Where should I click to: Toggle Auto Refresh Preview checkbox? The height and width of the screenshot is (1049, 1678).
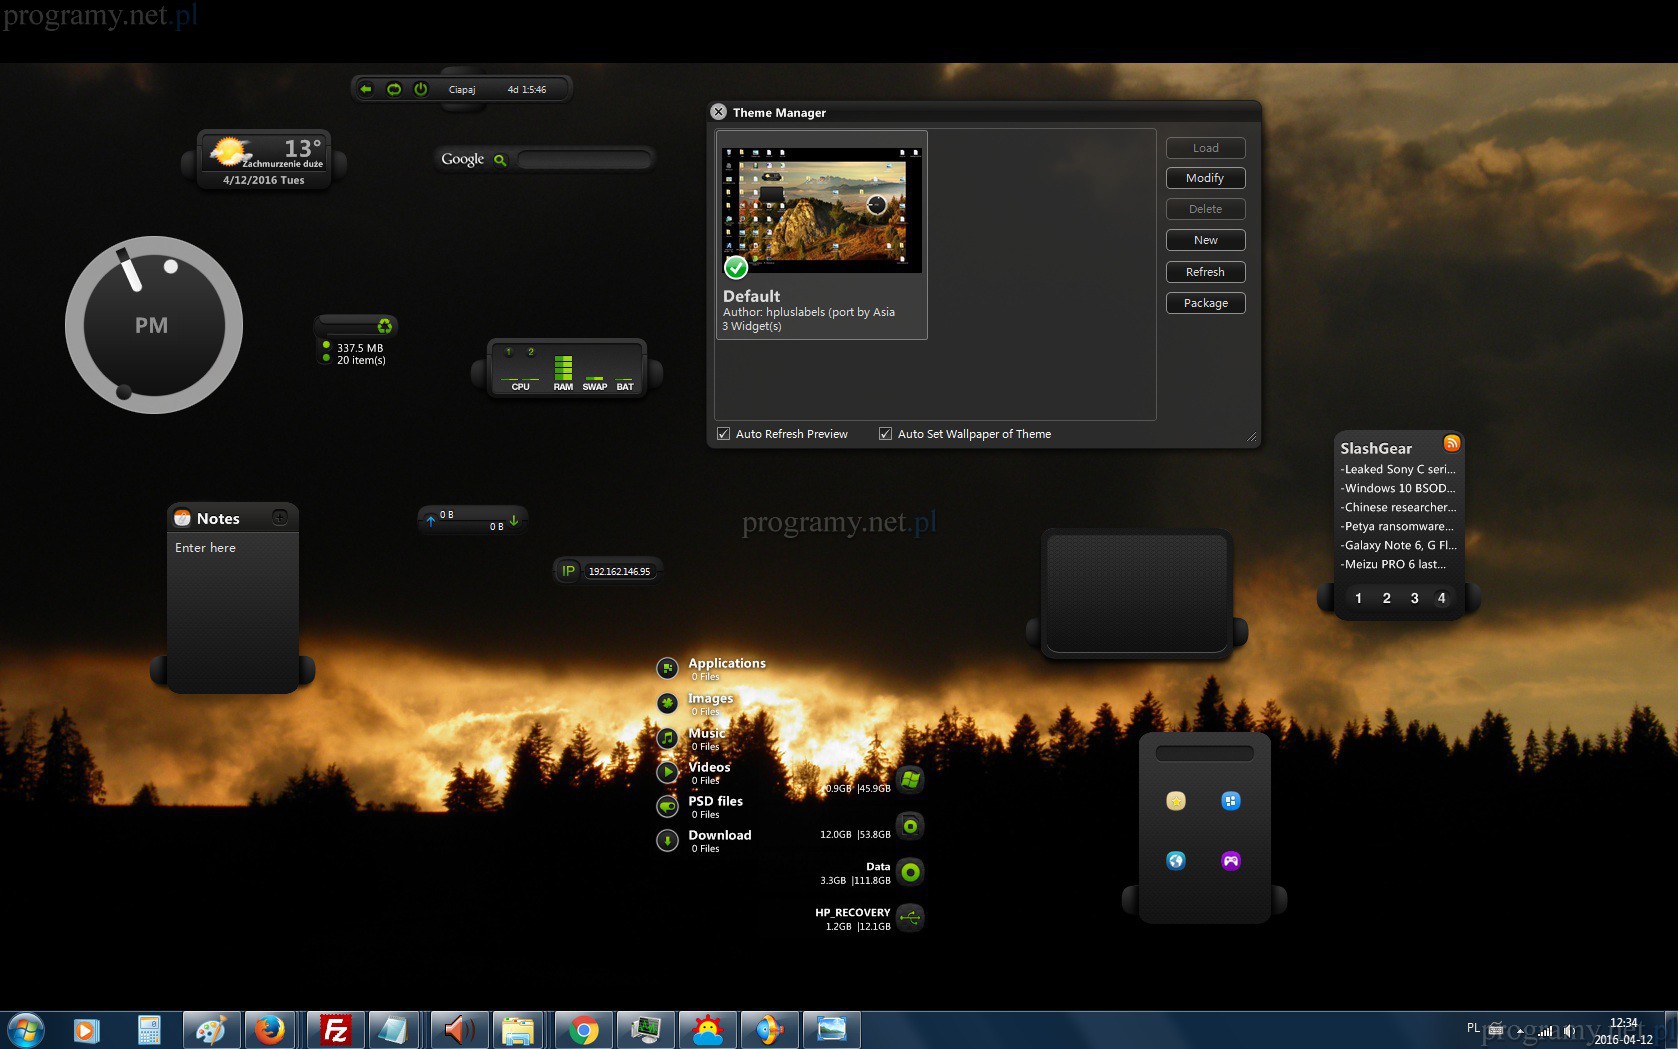(x=723, y=434)
